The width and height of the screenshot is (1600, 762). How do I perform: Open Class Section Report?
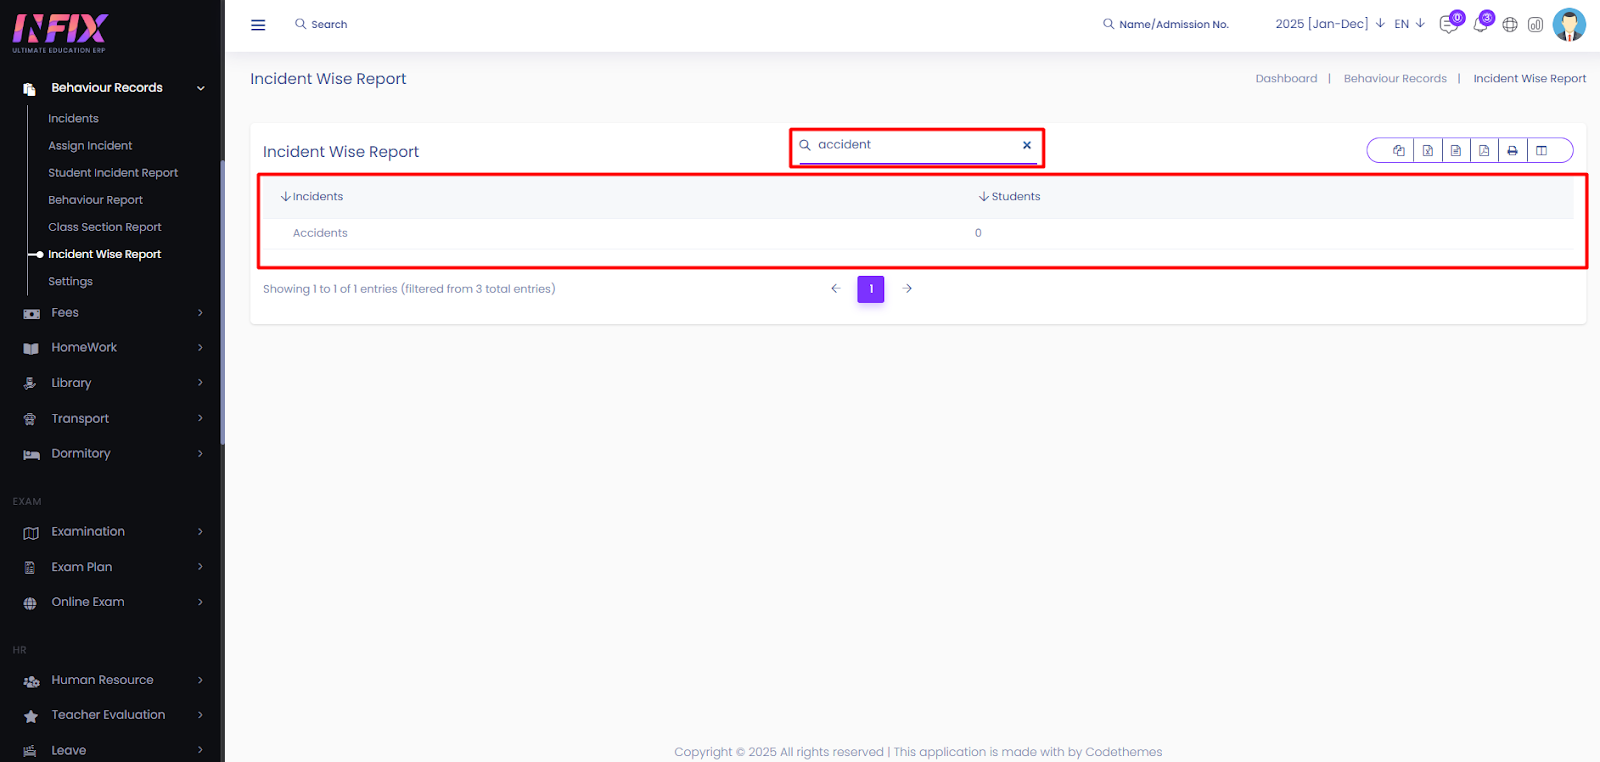coord(104,227)
